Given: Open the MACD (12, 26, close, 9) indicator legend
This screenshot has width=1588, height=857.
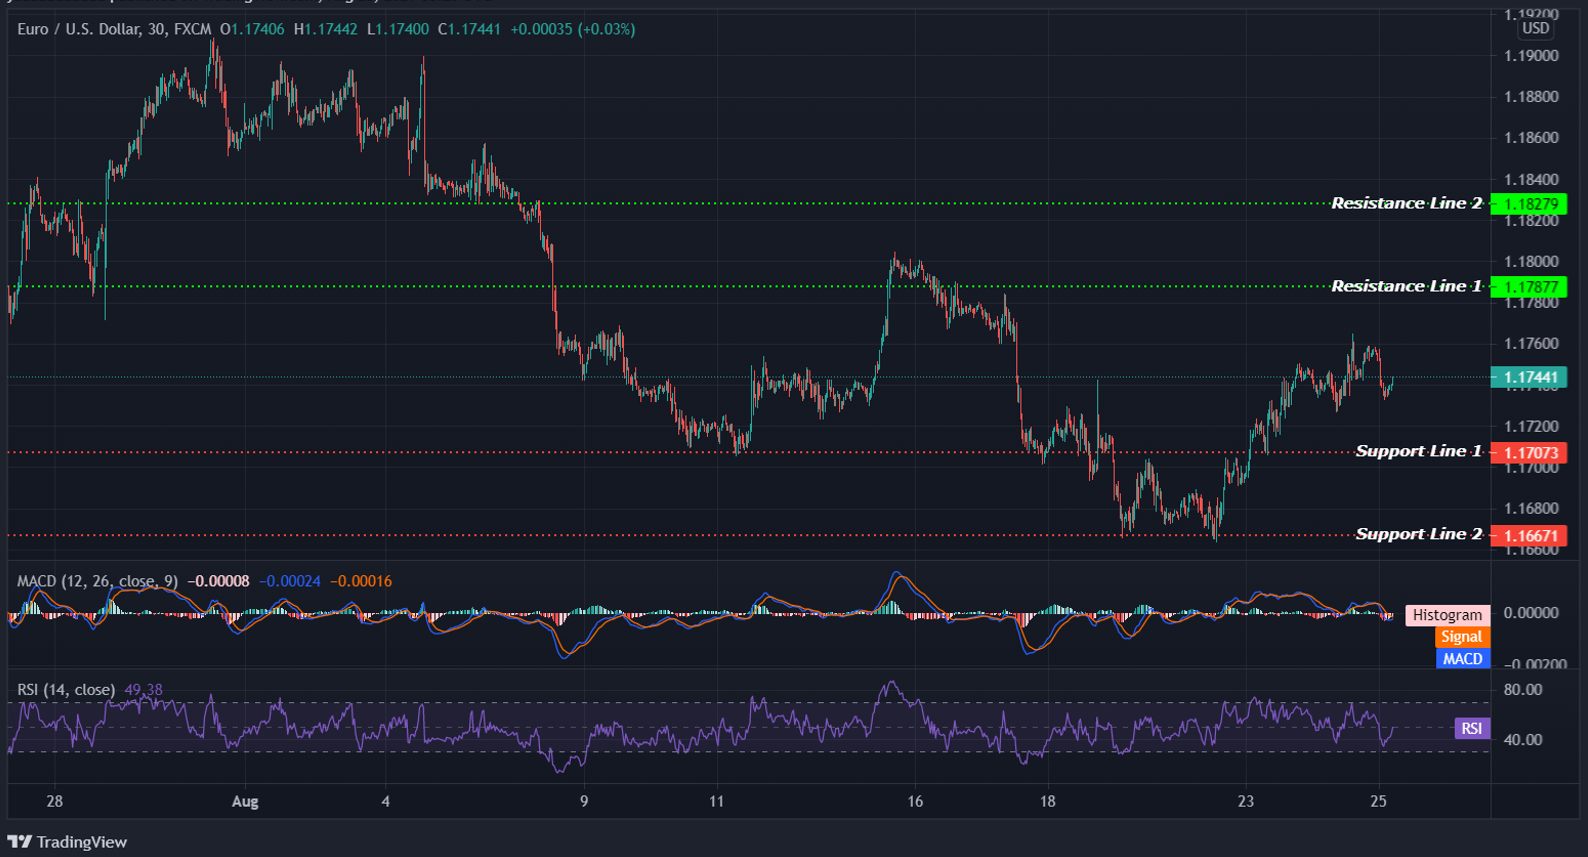Looking at the screenshot, I should (97, 581).
